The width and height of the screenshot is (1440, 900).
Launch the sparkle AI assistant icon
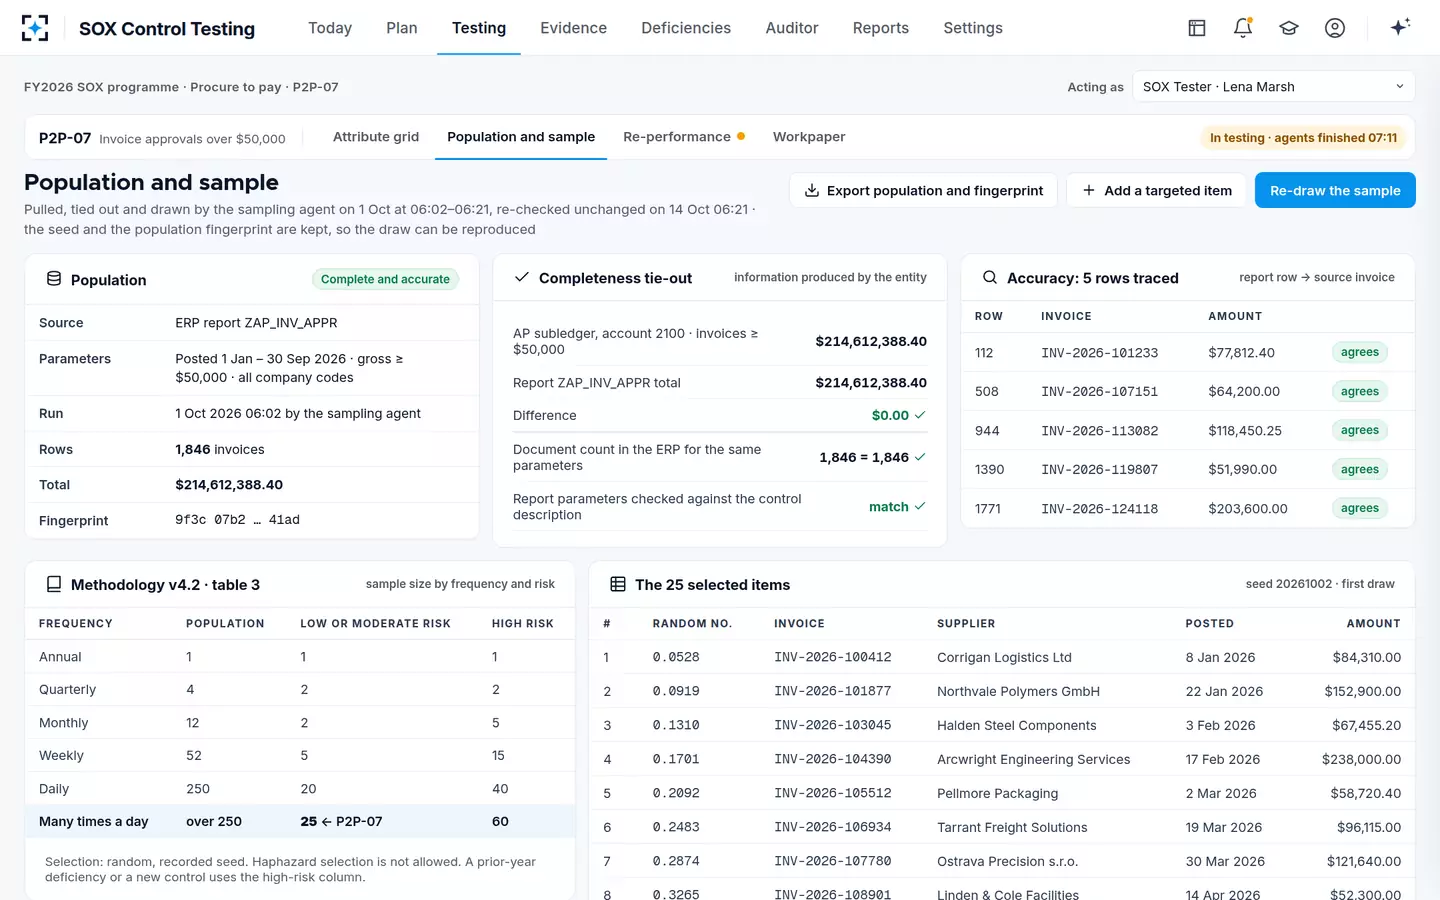(1400, 27)
